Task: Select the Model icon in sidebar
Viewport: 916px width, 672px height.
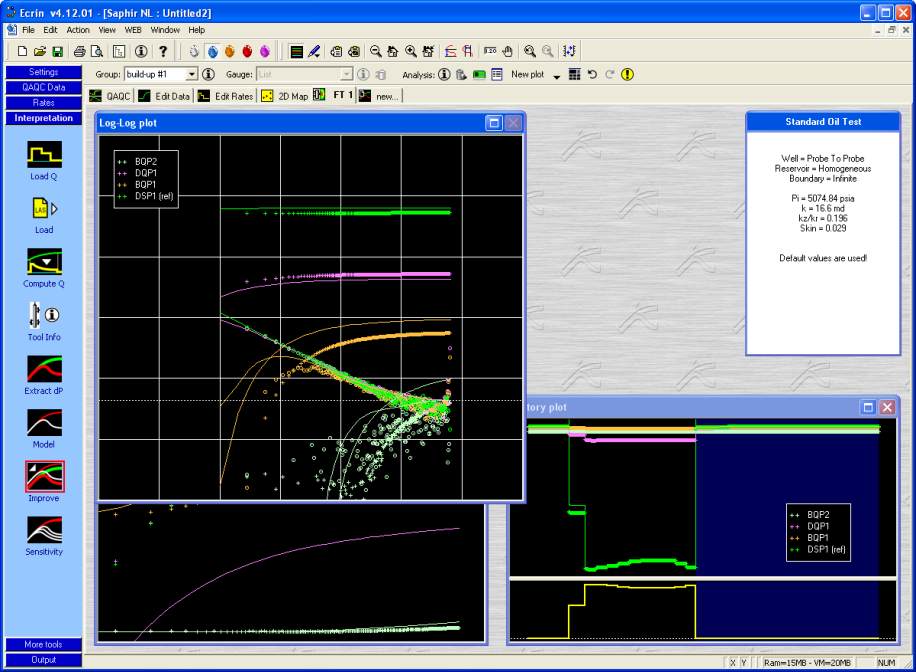Action: pos(44,423)
